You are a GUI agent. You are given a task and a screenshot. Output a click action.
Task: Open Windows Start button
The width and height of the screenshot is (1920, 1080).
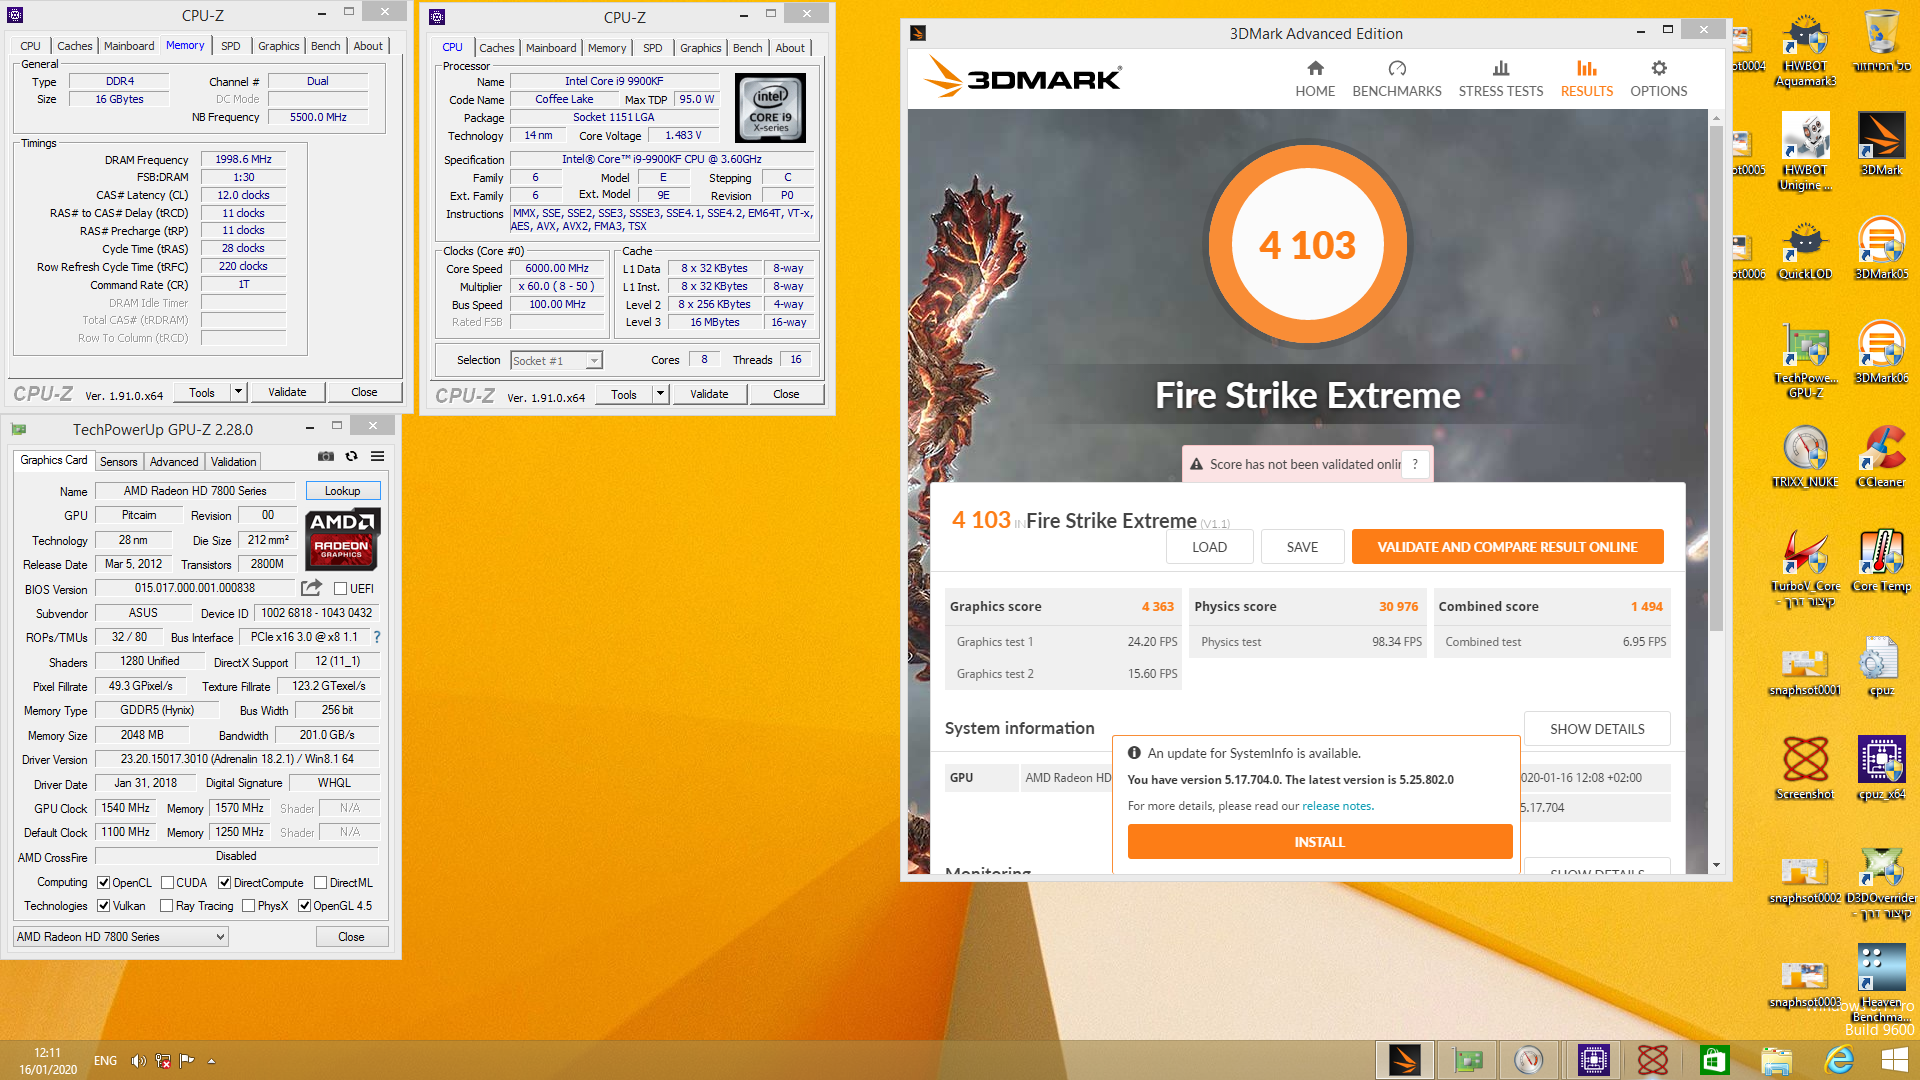(x=1895, y=1060)
